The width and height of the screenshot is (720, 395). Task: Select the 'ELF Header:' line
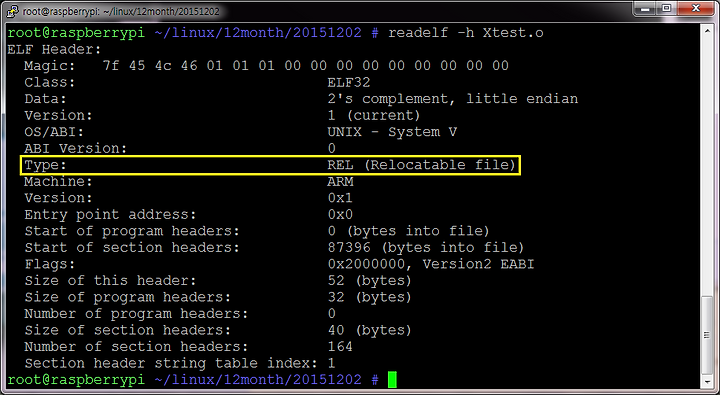click(54, 49)
